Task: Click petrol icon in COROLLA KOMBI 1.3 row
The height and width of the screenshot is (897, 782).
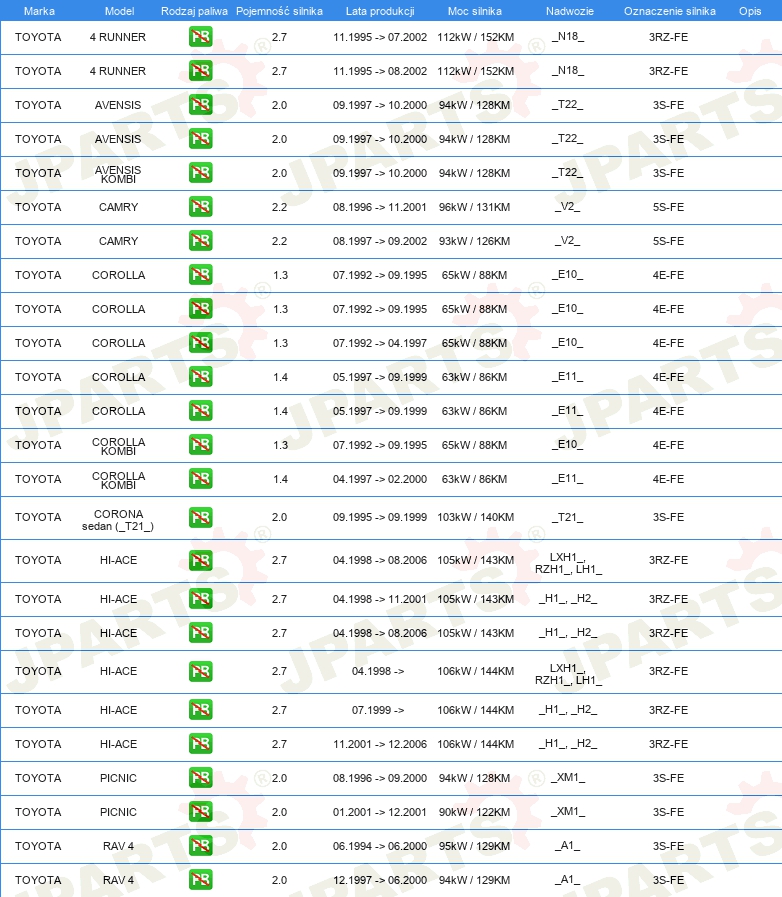Action: (200, 445)
